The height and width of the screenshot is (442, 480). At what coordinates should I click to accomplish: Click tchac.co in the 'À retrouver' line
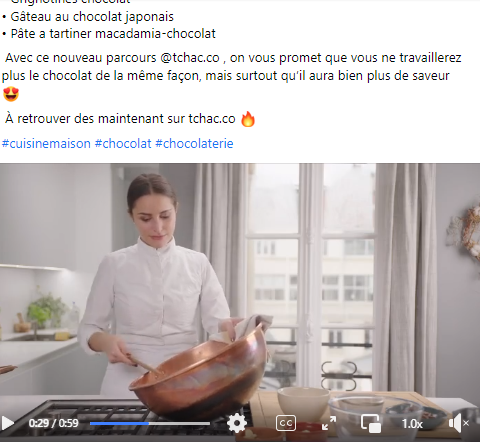pos(212,119)
